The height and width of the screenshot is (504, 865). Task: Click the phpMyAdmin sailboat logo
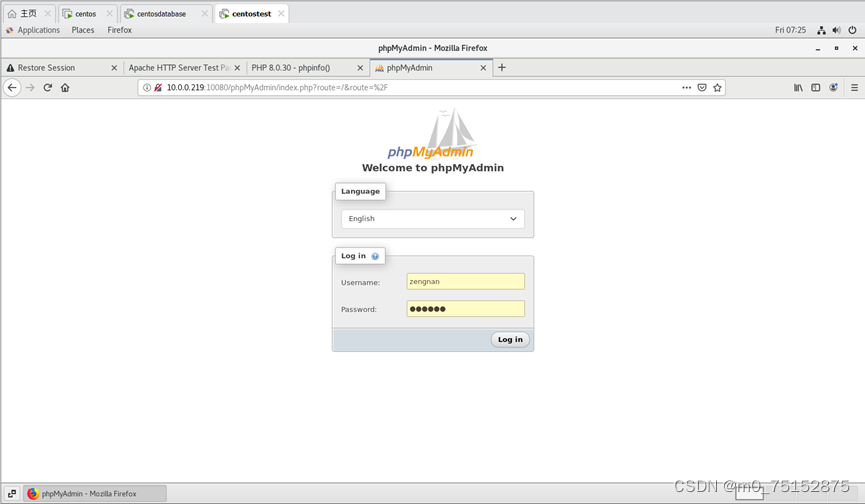(x=430, y=133)
